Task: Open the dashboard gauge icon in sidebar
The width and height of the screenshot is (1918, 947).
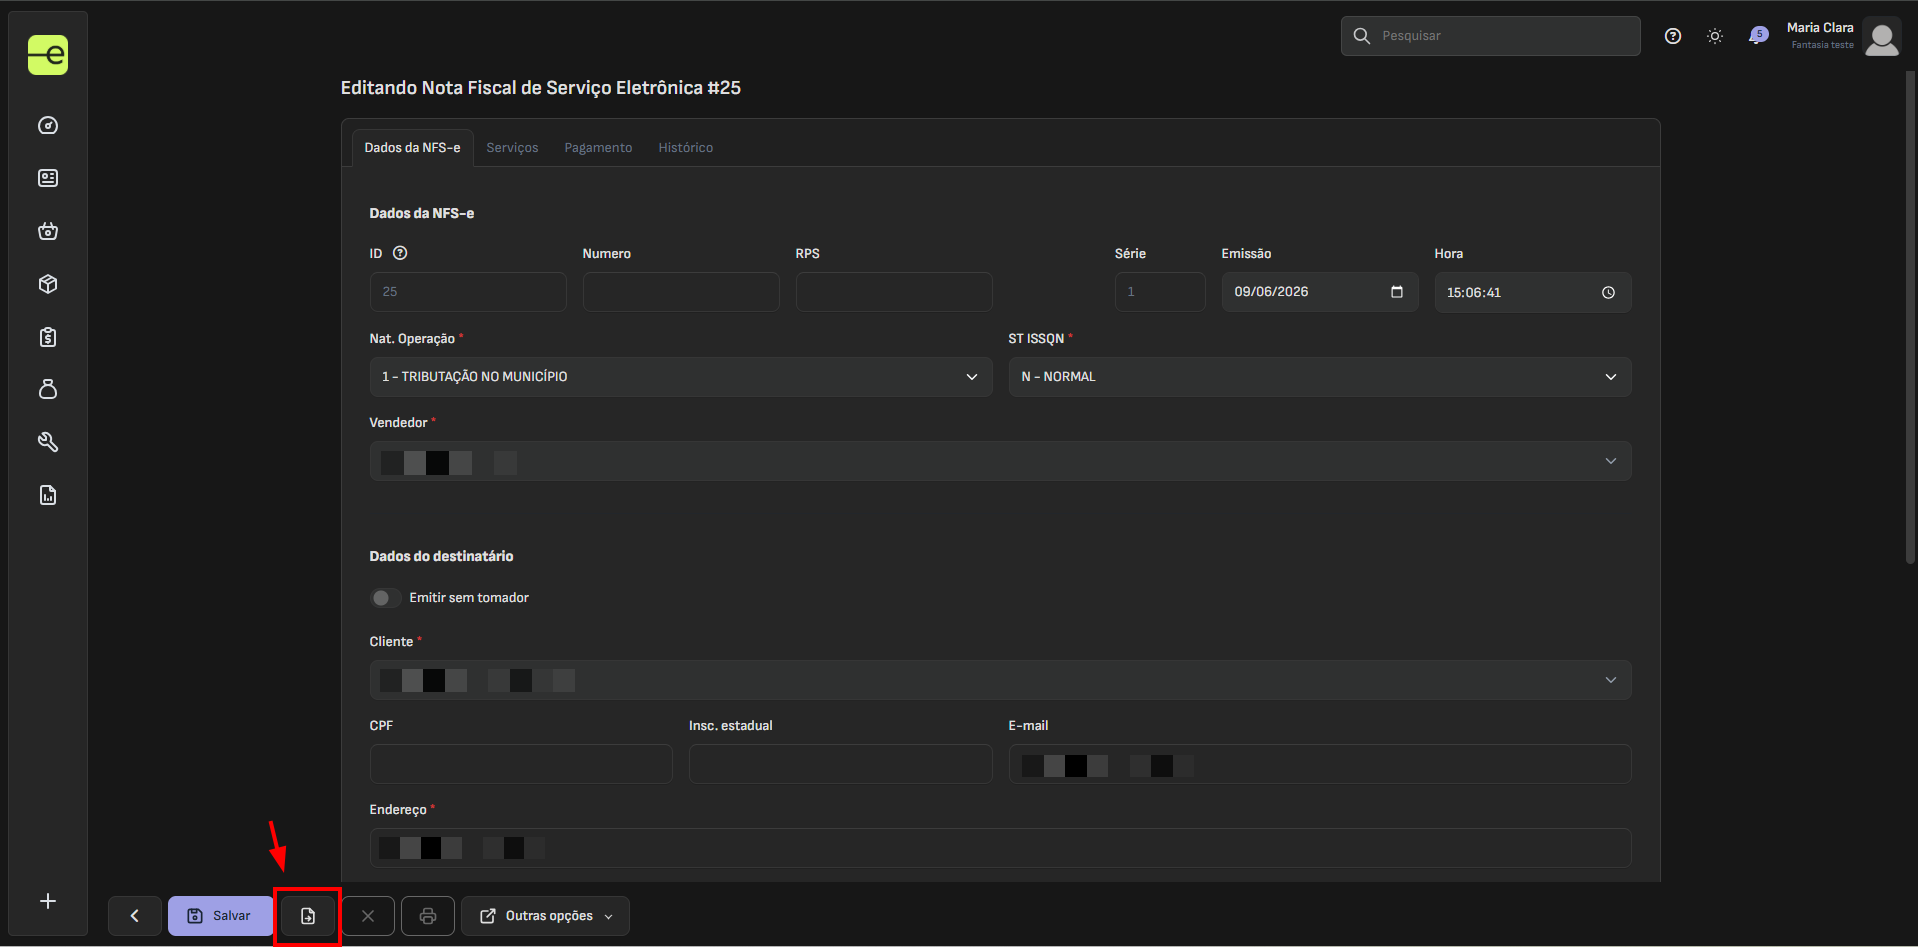Action: [48, 125]
